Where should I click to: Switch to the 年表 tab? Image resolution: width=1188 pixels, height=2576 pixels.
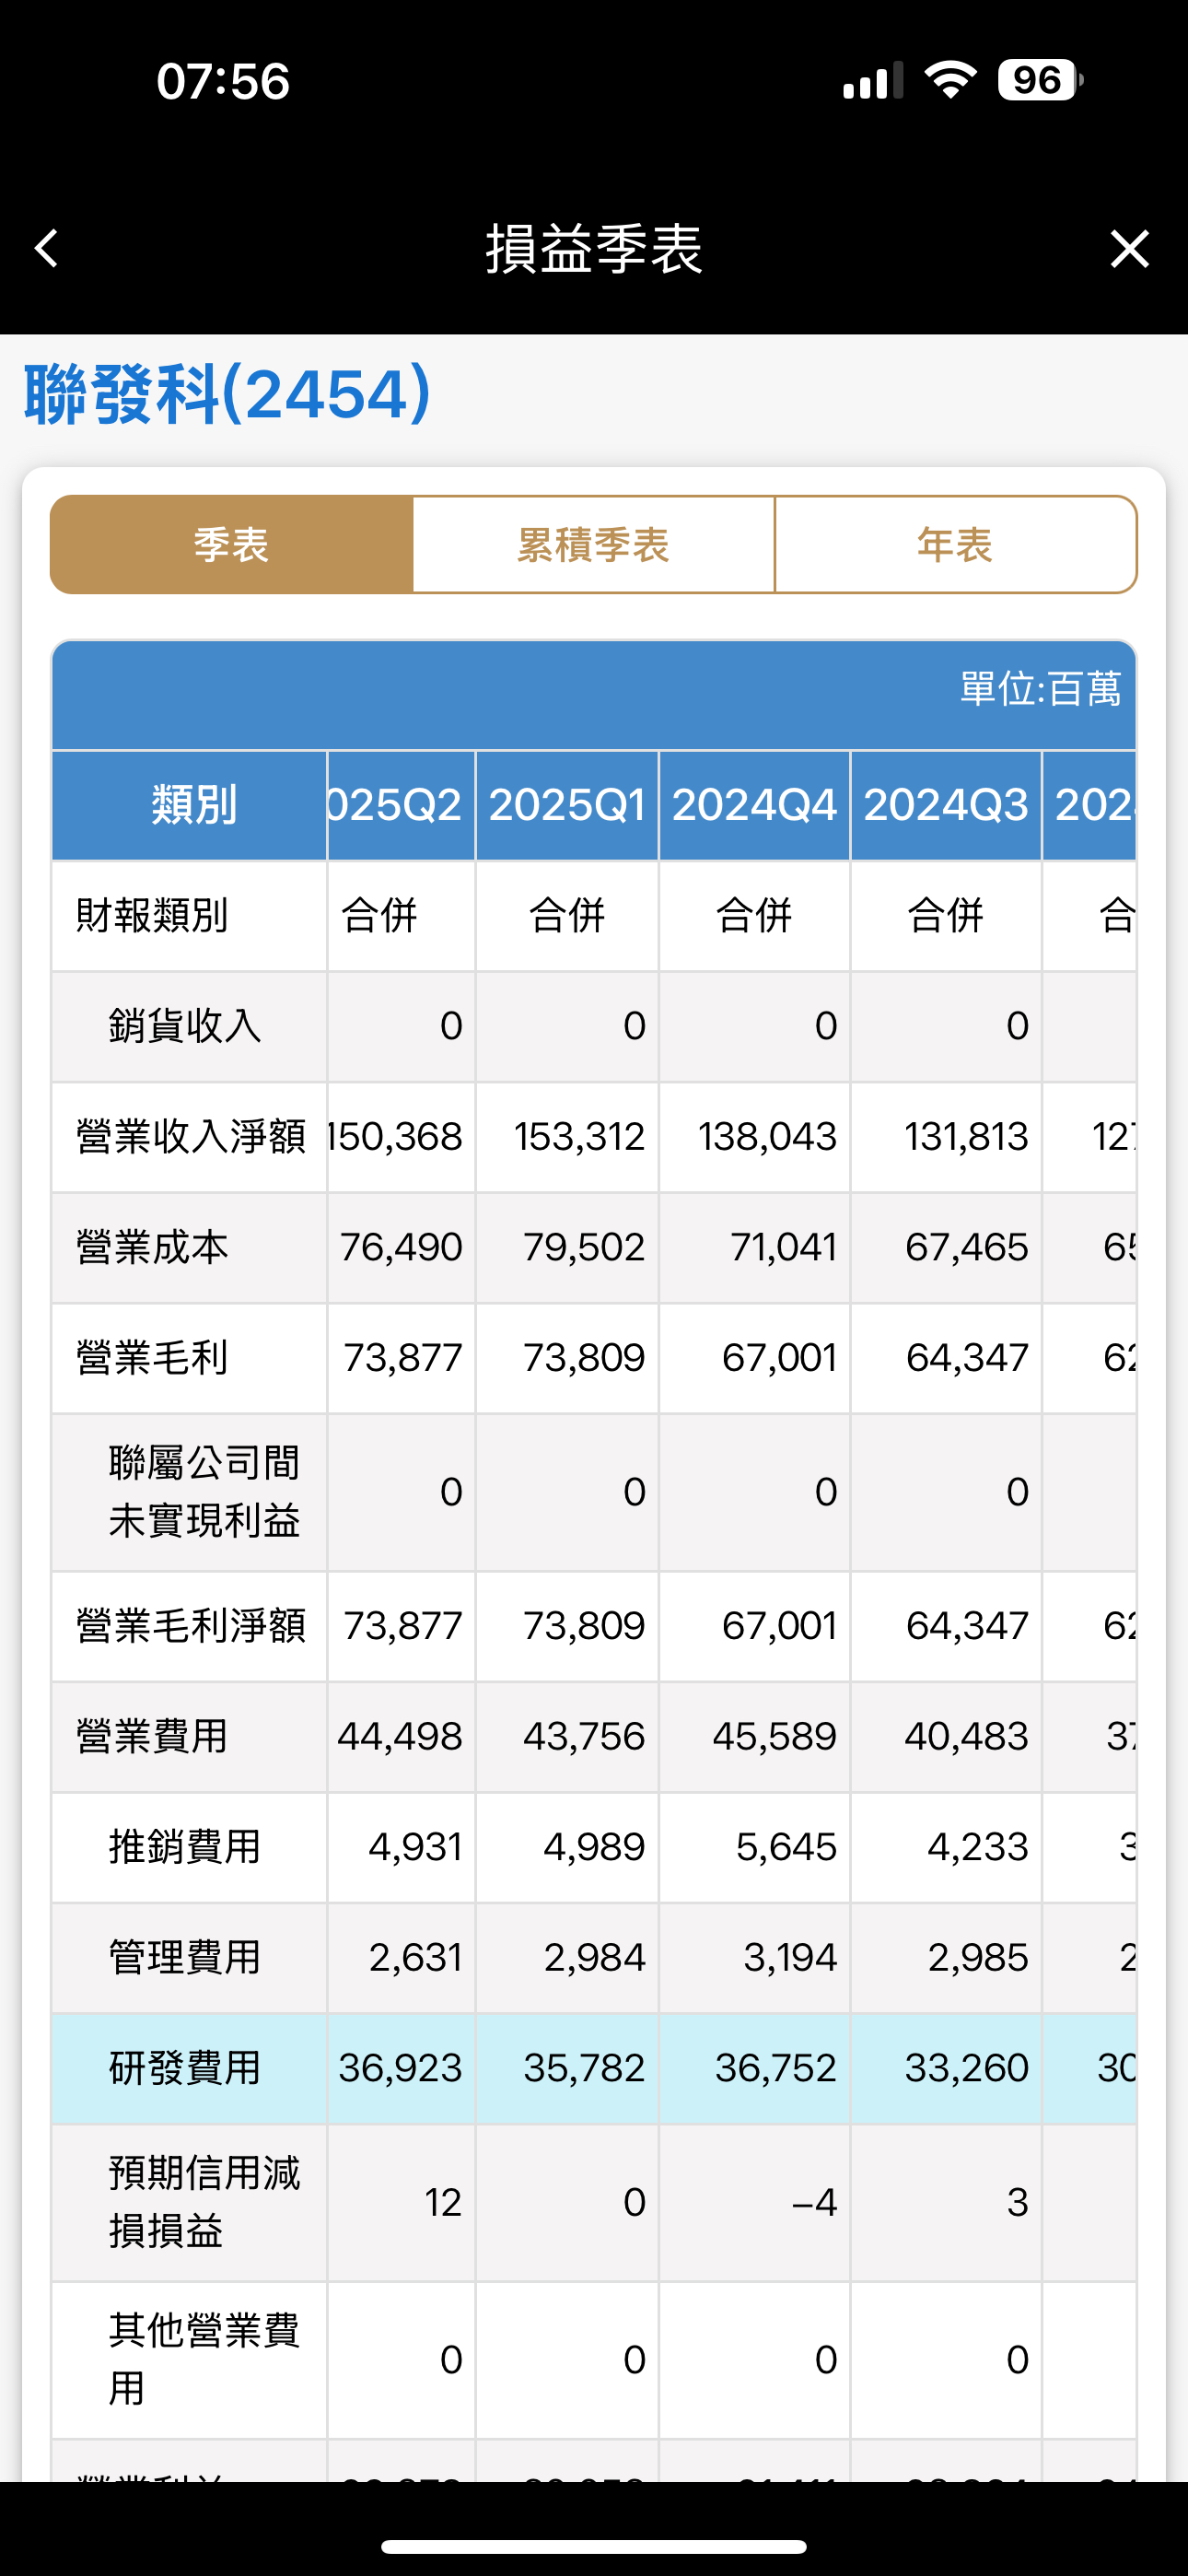tap(956, 545)
